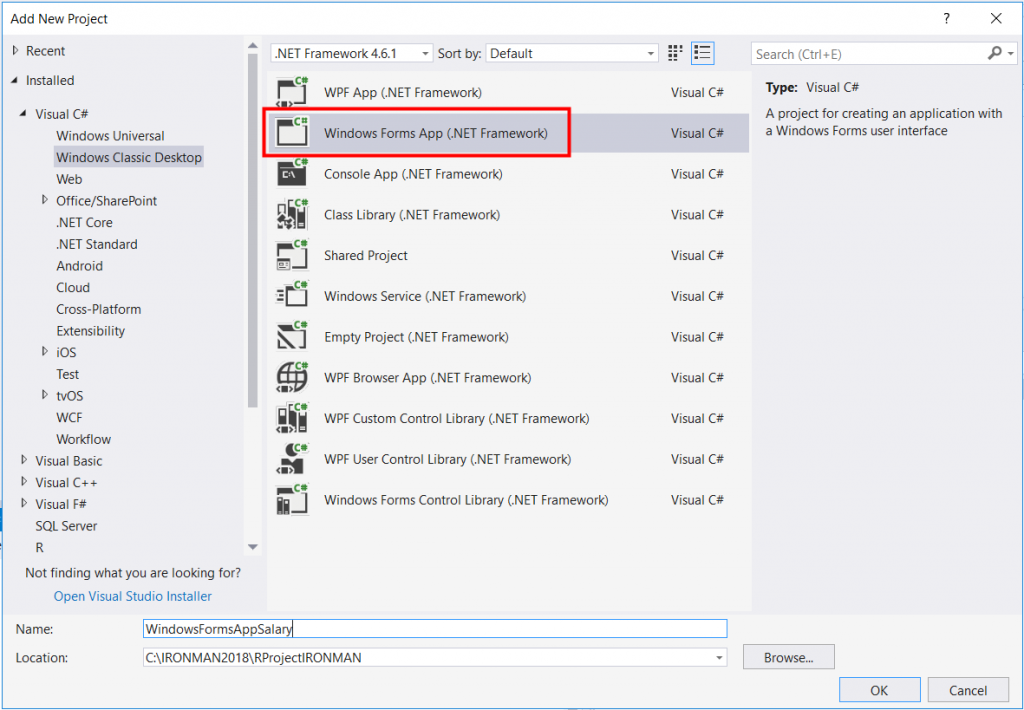Select the Cross-Platform category
1024x710 pixels.
coord(99,309)
